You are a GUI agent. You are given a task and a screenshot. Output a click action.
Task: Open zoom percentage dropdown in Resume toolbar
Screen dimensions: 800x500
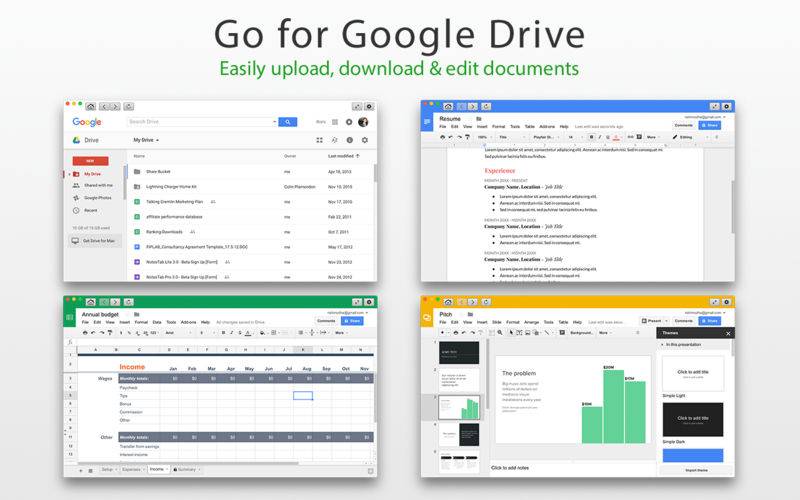click(x=484, y=137)
